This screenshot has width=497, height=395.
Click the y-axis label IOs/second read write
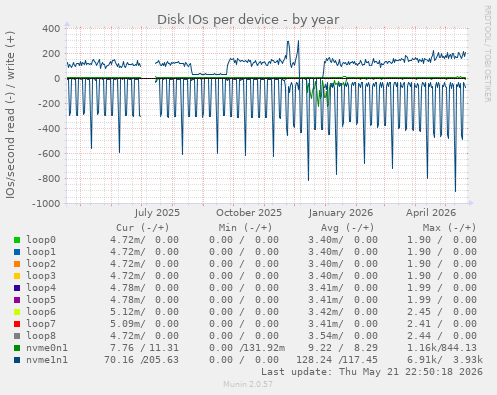[x=10, y=115]
